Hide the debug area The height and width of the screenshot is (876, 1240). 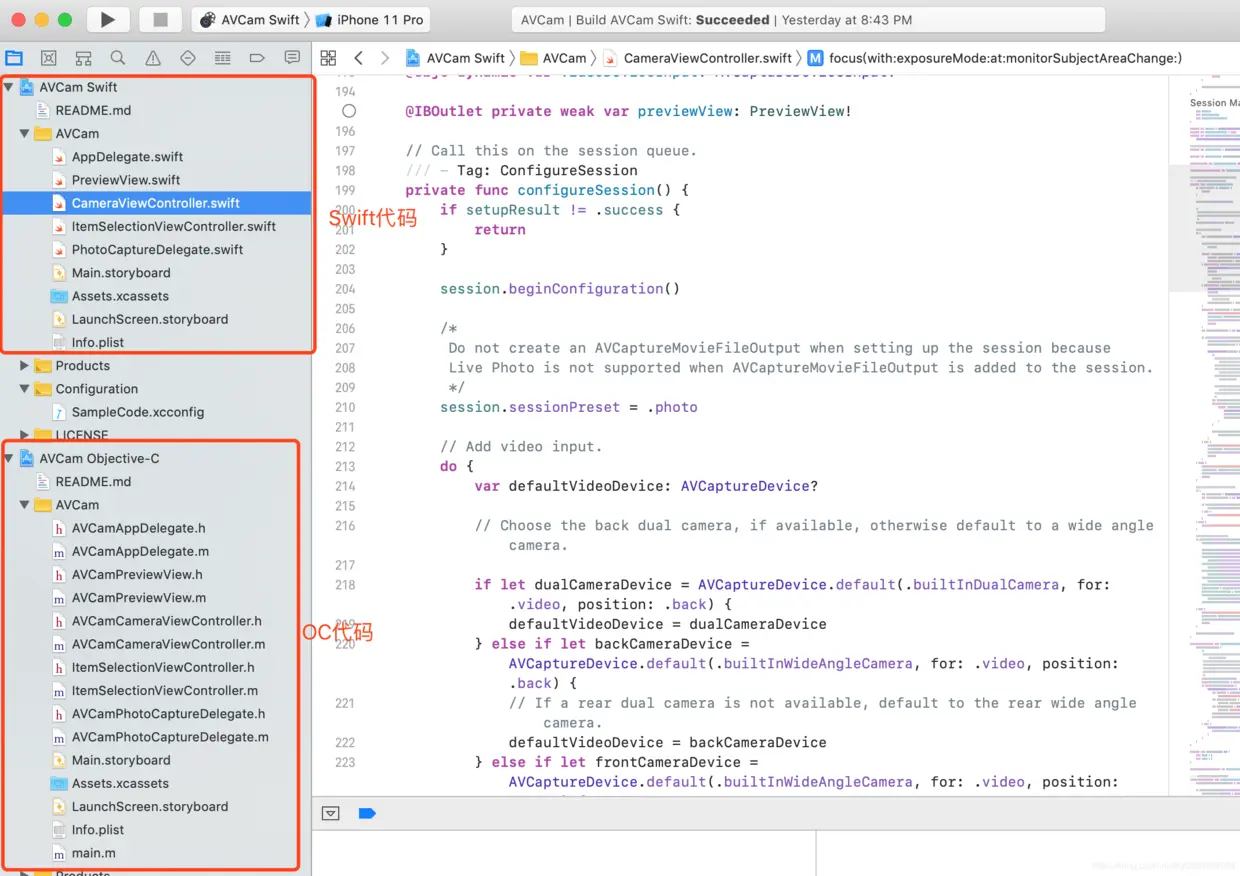pos(330,814)
